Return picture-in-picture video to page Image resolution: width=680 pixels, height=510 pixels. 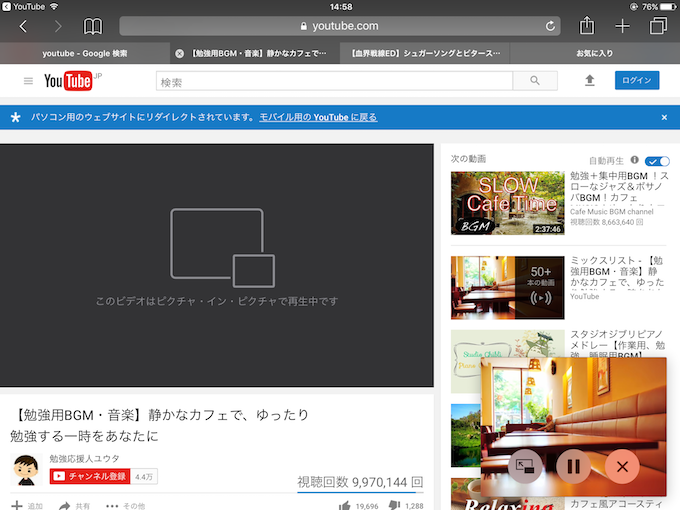tap(525, 467)
